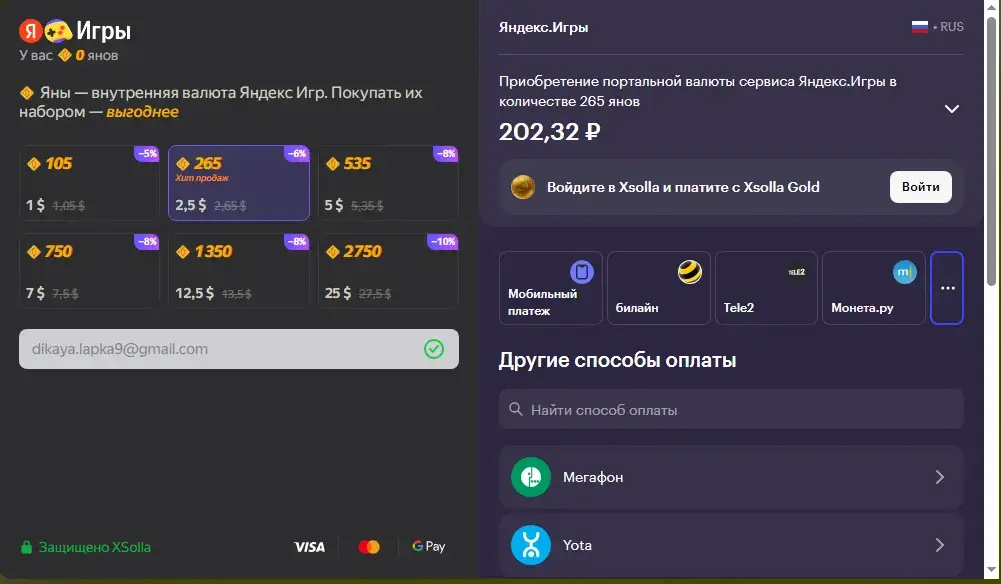Screen dimensions: 1001x584
Task: Select Мобильный платеж payment method
Action: (x=551, y=288)
